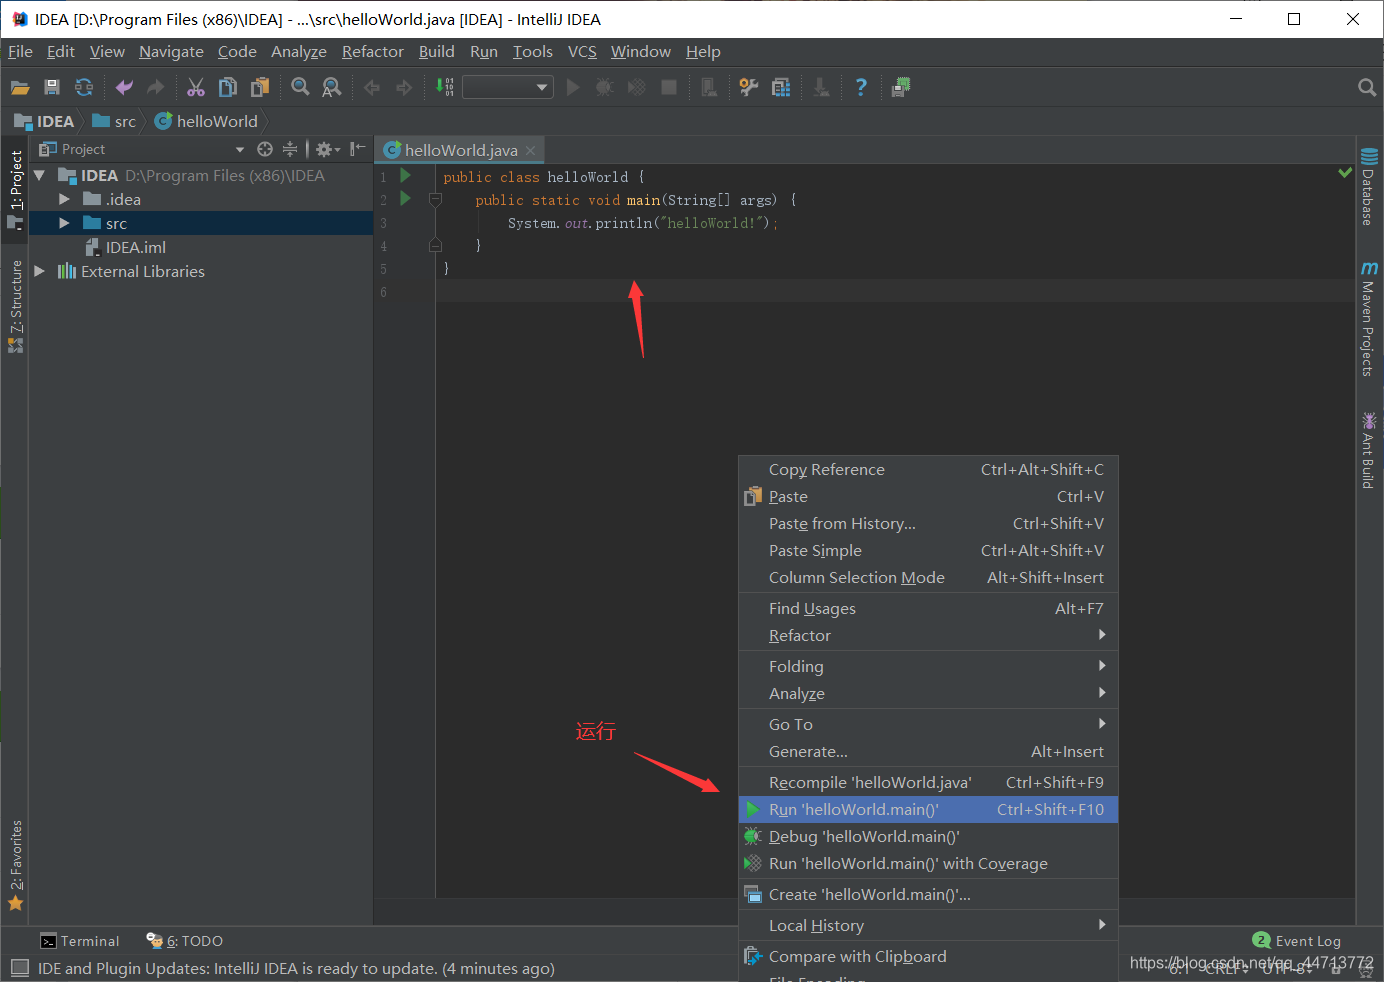Open the File menu
This screenshot has width=1384, height=982.
[20, 52]
